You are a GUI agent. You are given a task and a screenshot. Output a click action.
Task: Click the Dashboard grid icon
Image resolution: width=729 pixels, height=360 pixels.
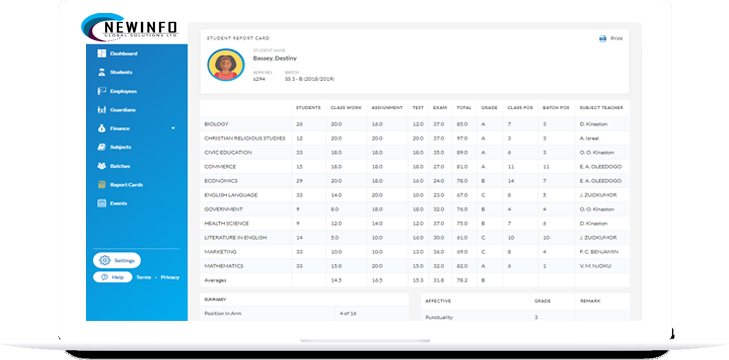pos(101,53)
